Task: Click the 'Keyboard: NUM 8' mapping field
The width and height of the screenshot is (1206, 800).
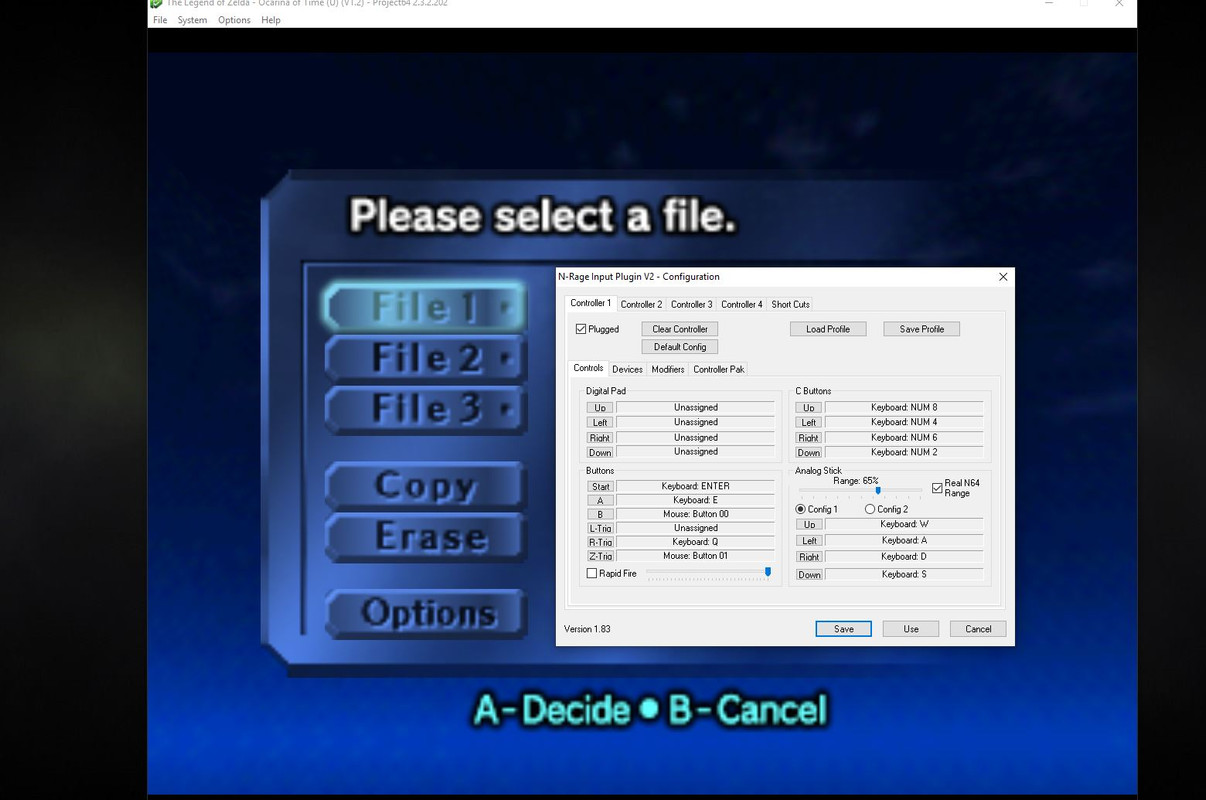Action: tap(904, 408)
